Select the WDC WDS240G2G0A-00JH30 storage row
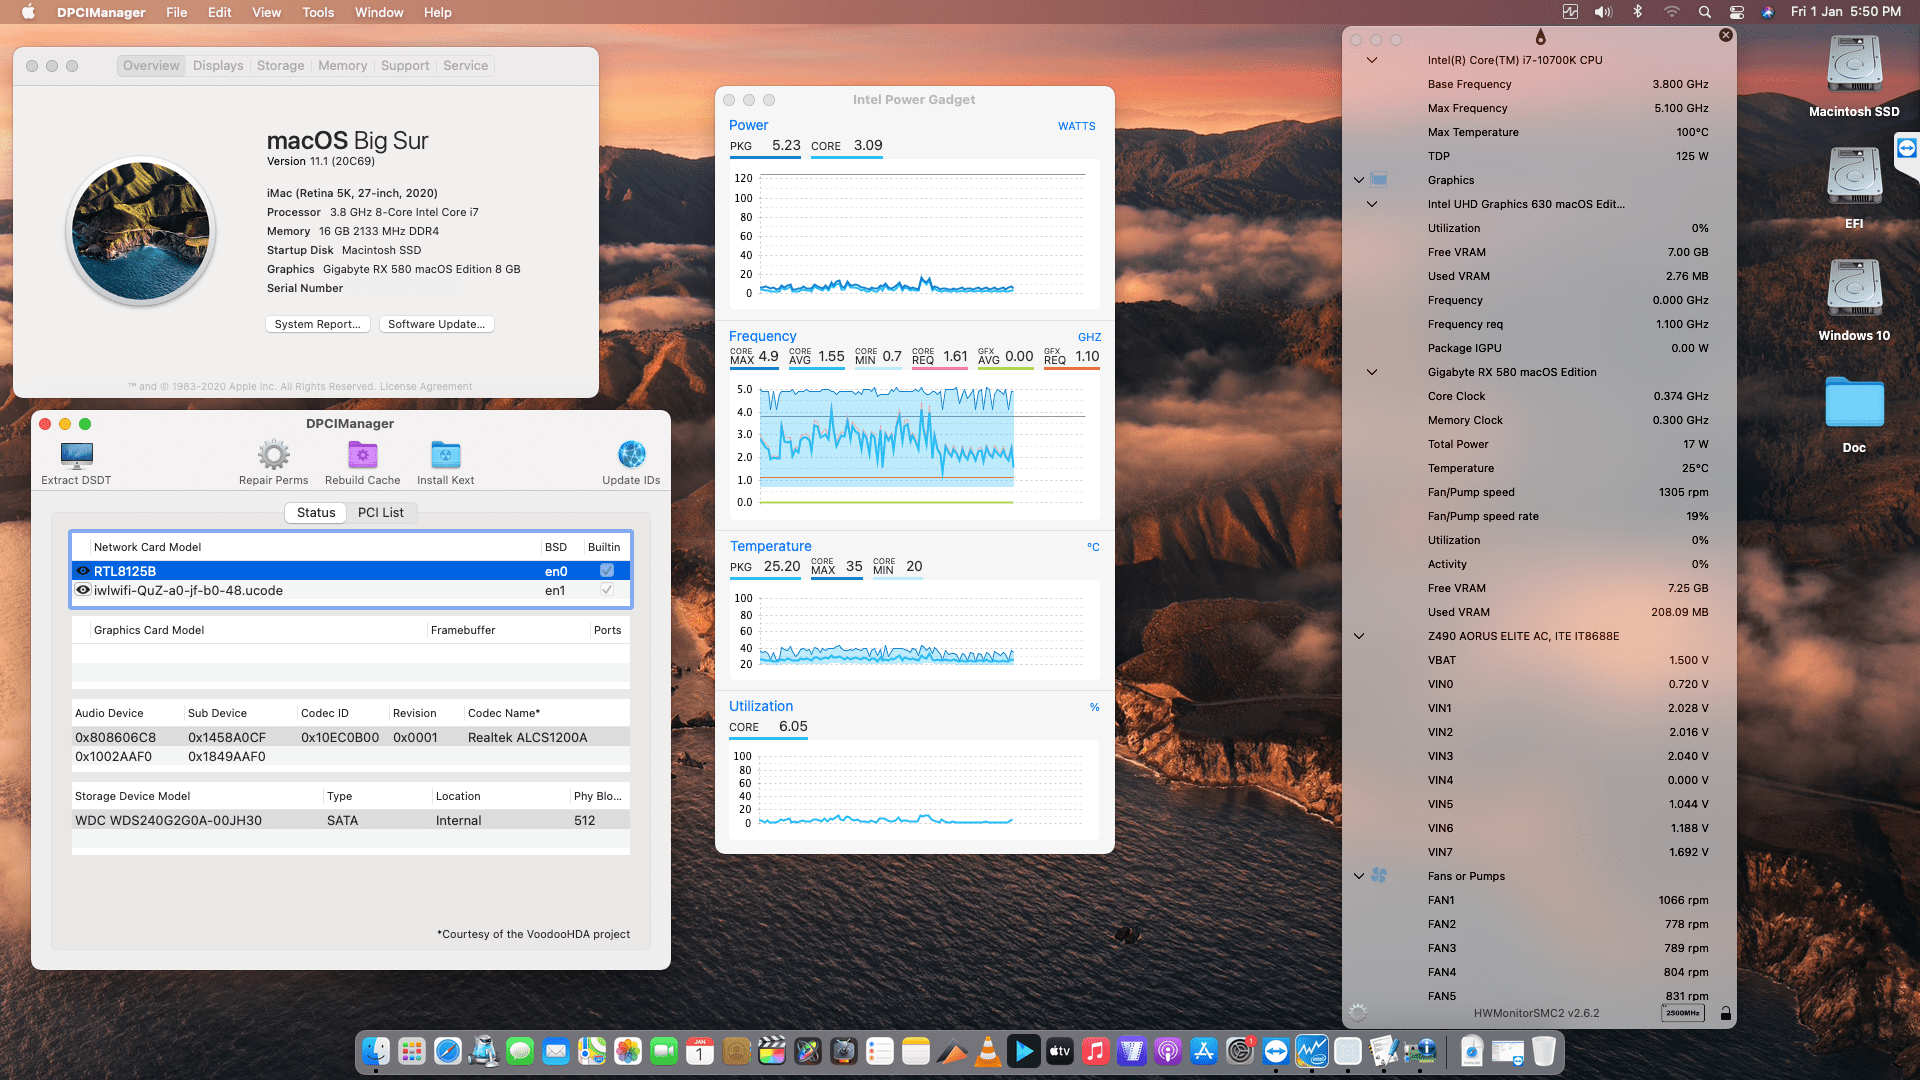 coord(350,820)
